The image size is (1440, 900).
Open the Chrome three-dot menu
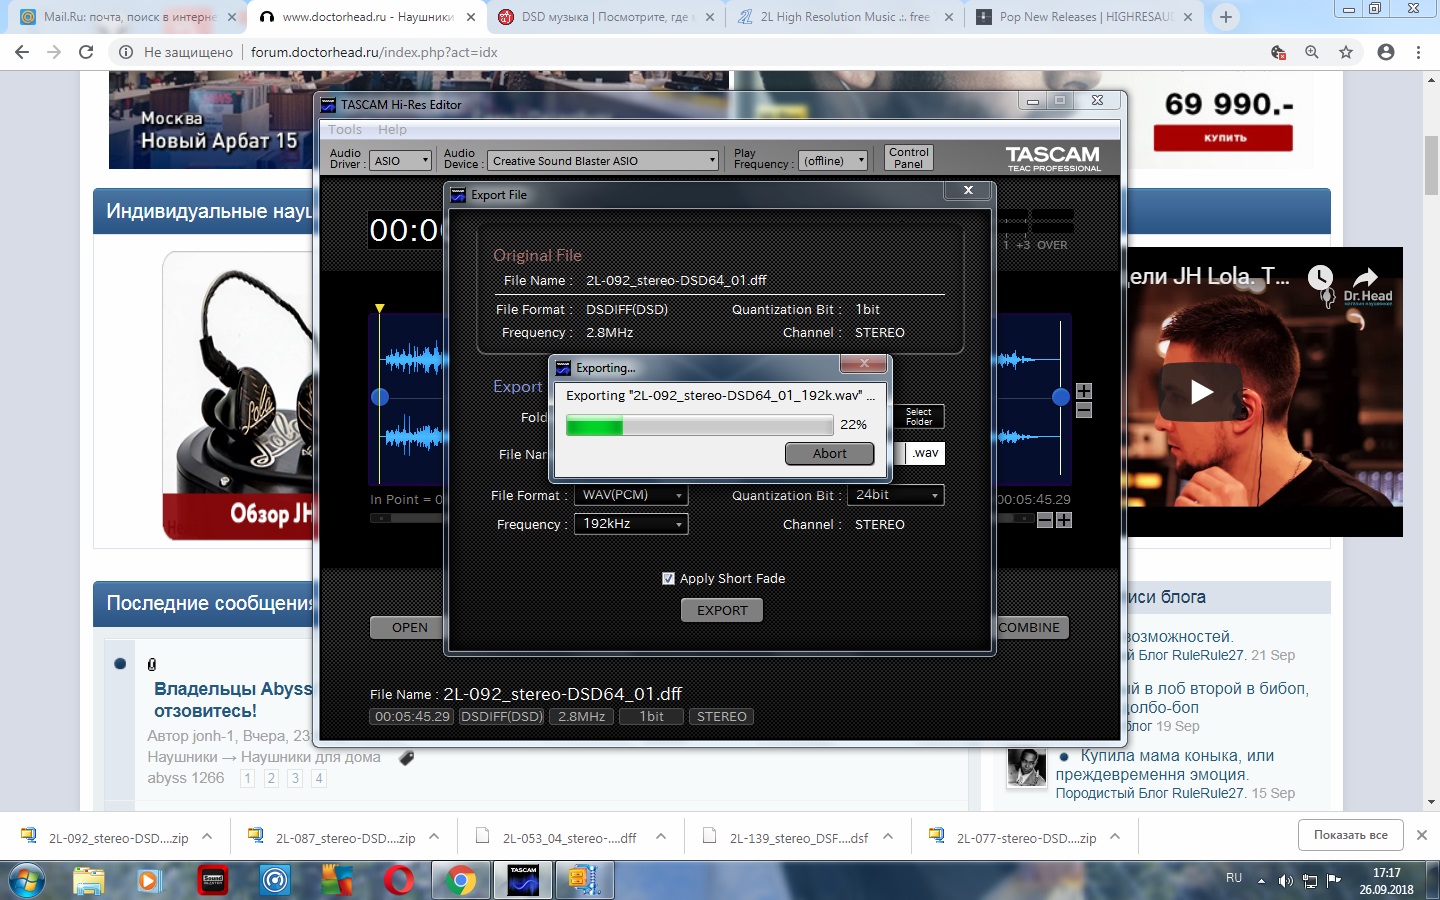(x=1418, y=52)
